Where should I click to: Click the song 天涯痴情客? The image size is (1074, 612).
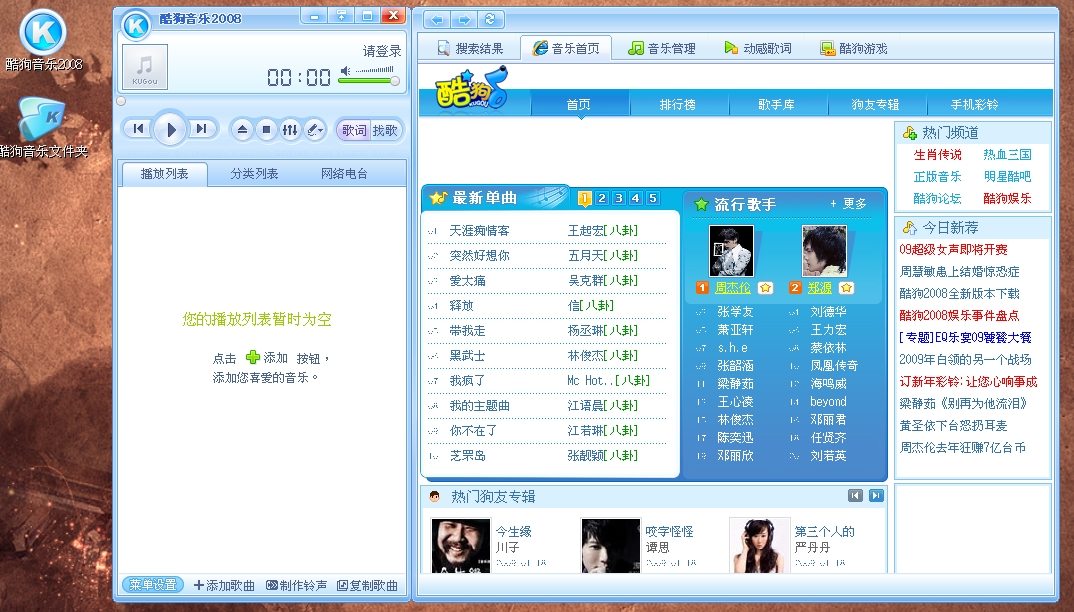pos(479,231)
